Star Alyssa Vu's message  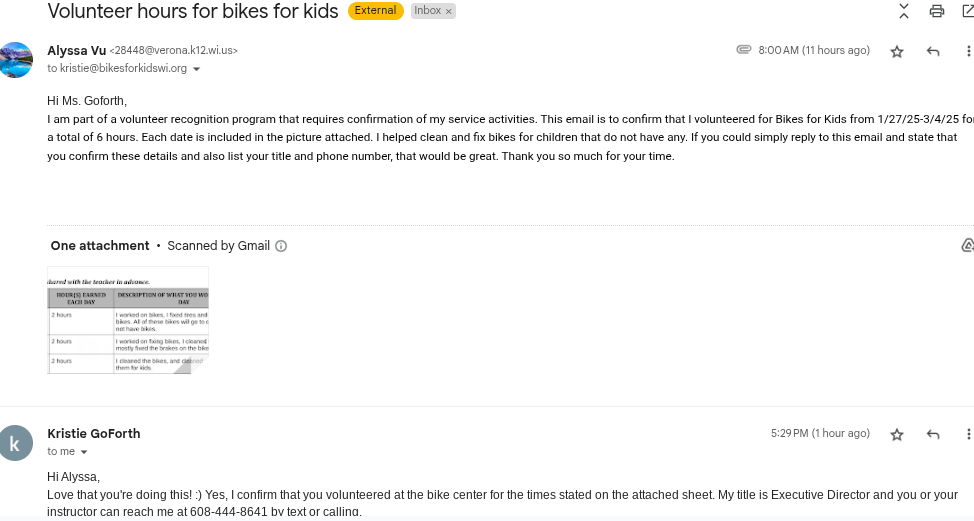pos(897,51)
